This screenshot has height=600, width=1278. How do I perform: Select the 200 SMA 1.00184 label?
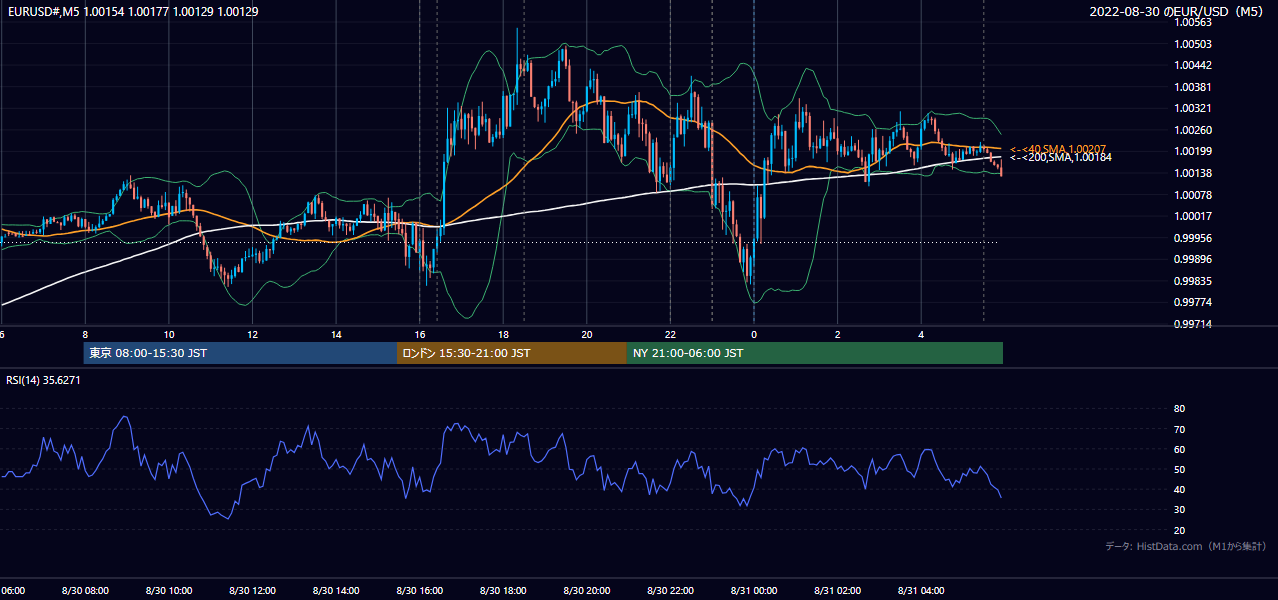pos(1060,158)
